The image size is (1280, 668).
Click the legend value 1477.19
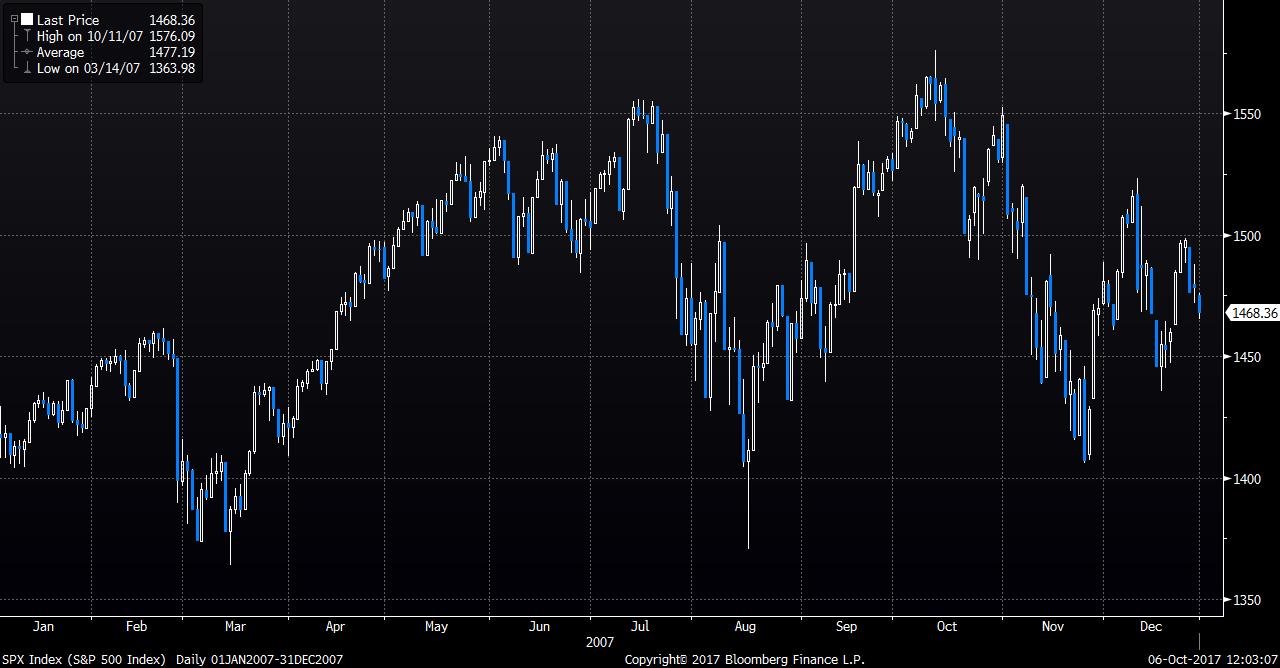click(172, 52)
